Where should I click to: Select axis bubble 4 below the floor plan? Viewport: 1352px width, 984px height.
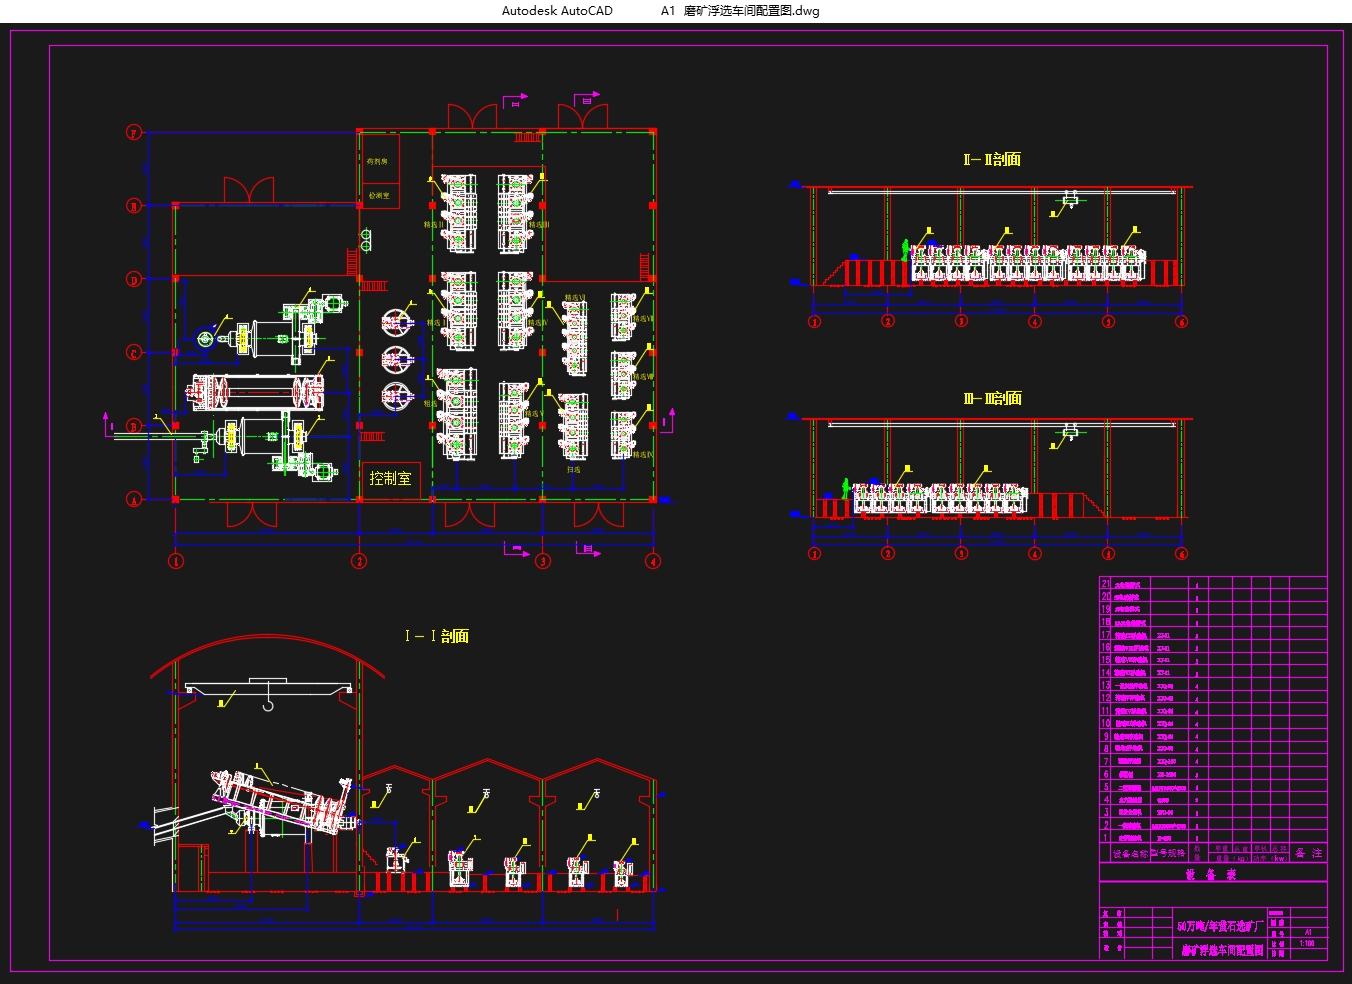[653, 561]
